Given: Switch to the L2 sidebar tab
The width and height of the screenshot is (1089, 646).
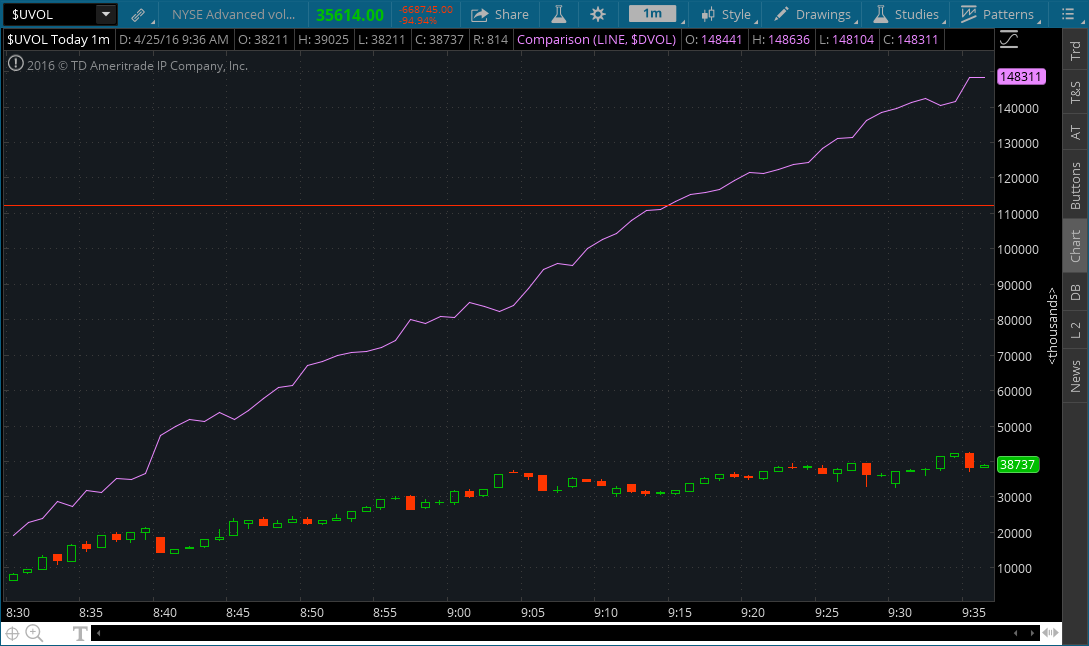Looking at the screenshot, I should (1075, 330).
